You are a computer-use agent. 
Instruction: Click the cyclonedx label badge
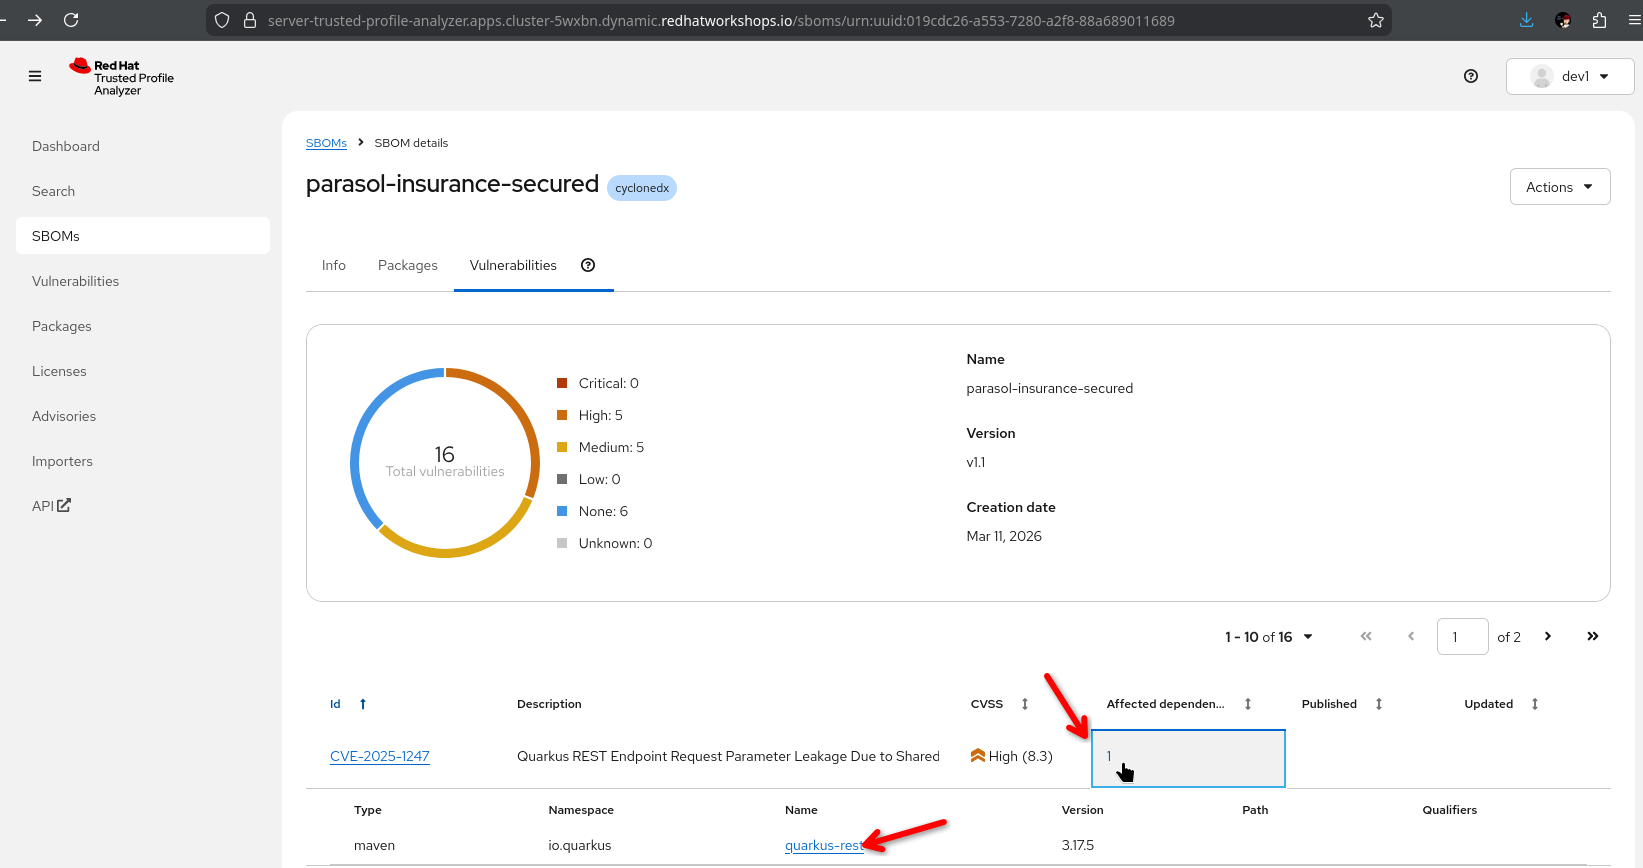642,188
